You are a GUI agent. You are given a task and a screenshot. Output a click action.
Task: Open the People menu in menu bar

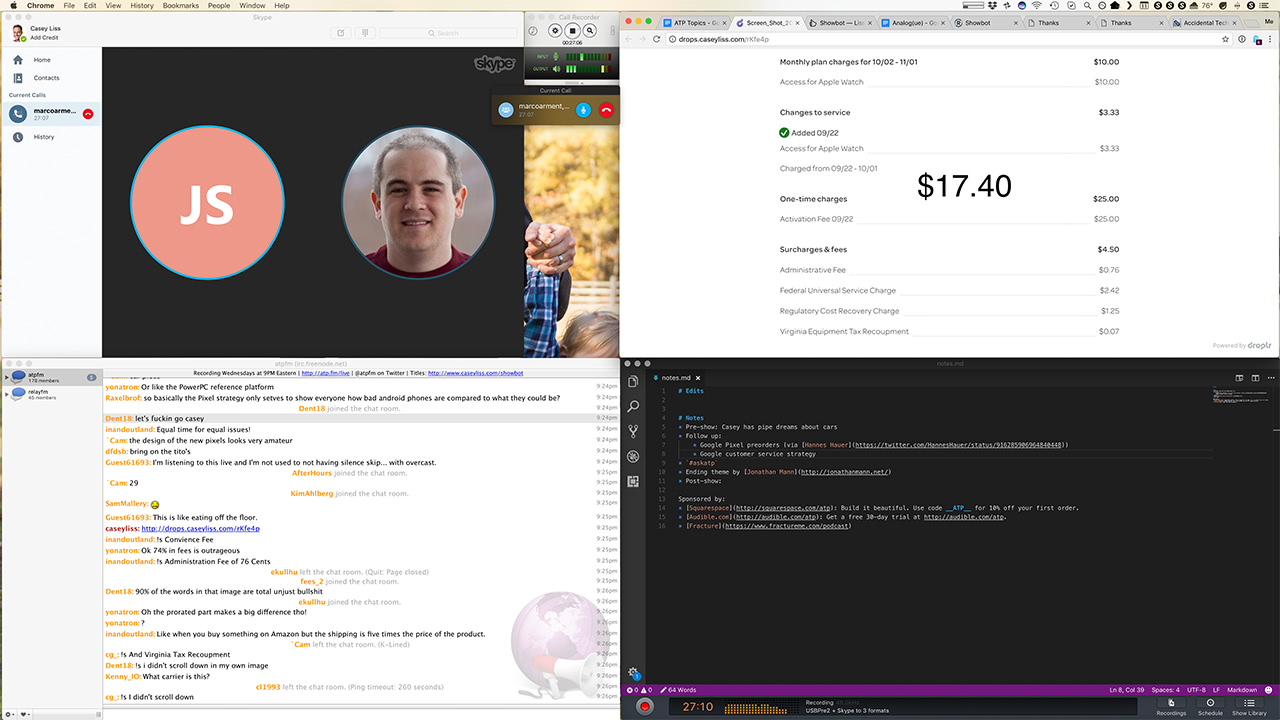pos(219,6)
